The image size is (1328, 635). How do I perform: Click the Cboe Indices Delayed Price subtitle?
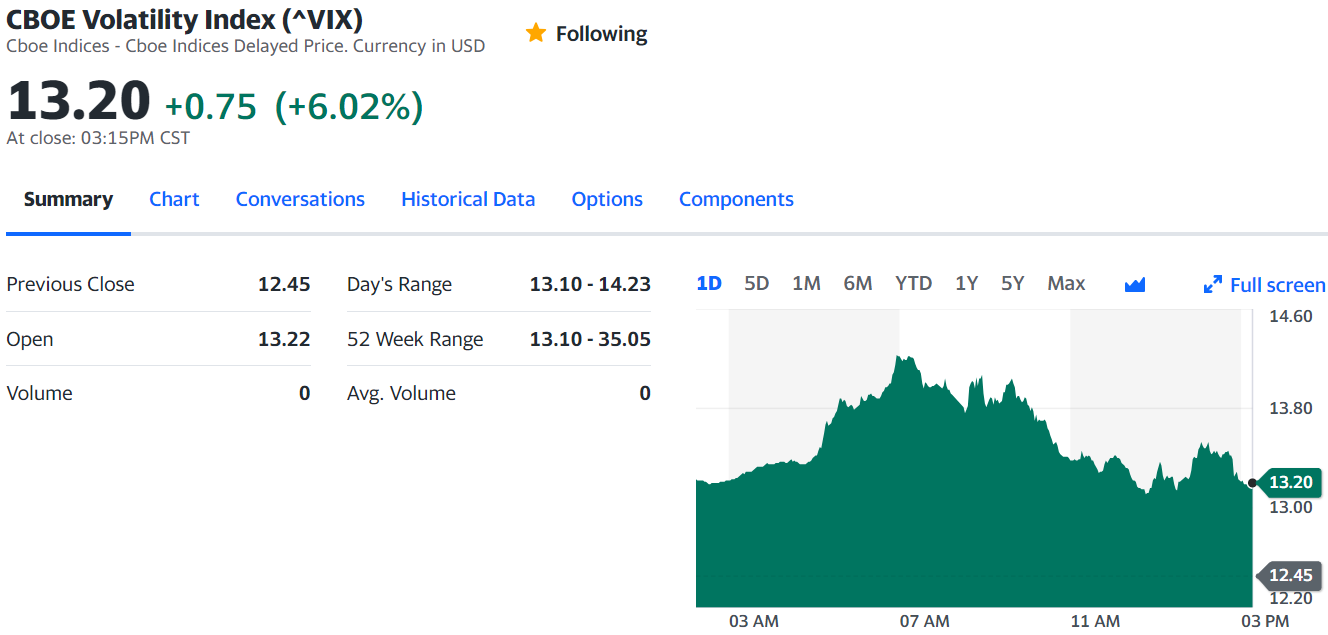point(245,46)
